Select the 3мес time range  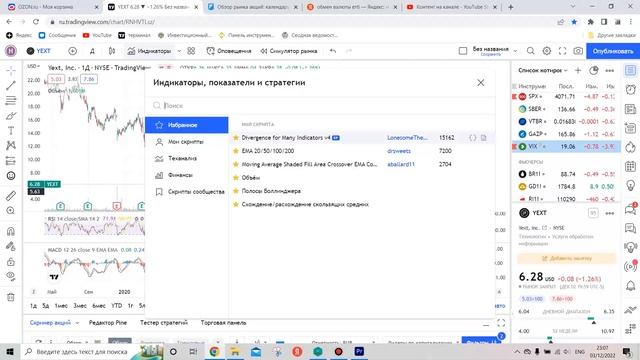(x=80, y=305)
